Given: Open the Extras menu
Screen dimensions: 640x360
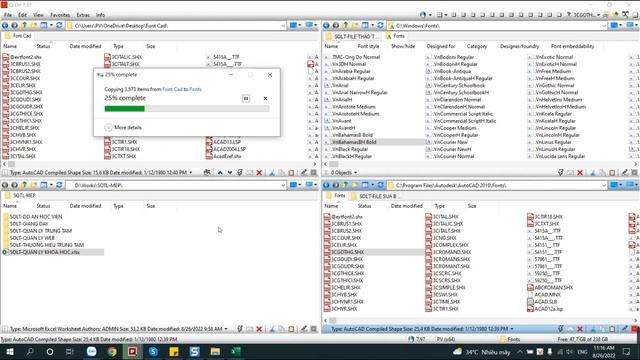Looking at the screenshot, I should [83, 15].
